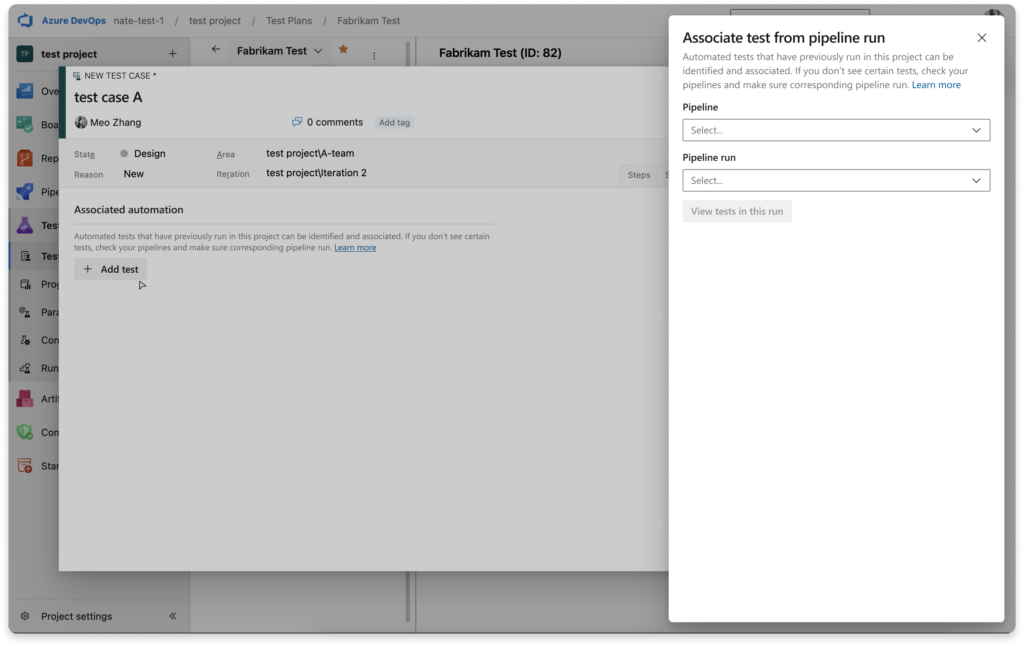
Task: Open Runs in the Test Plans section
Action: [x=25, y=368]
